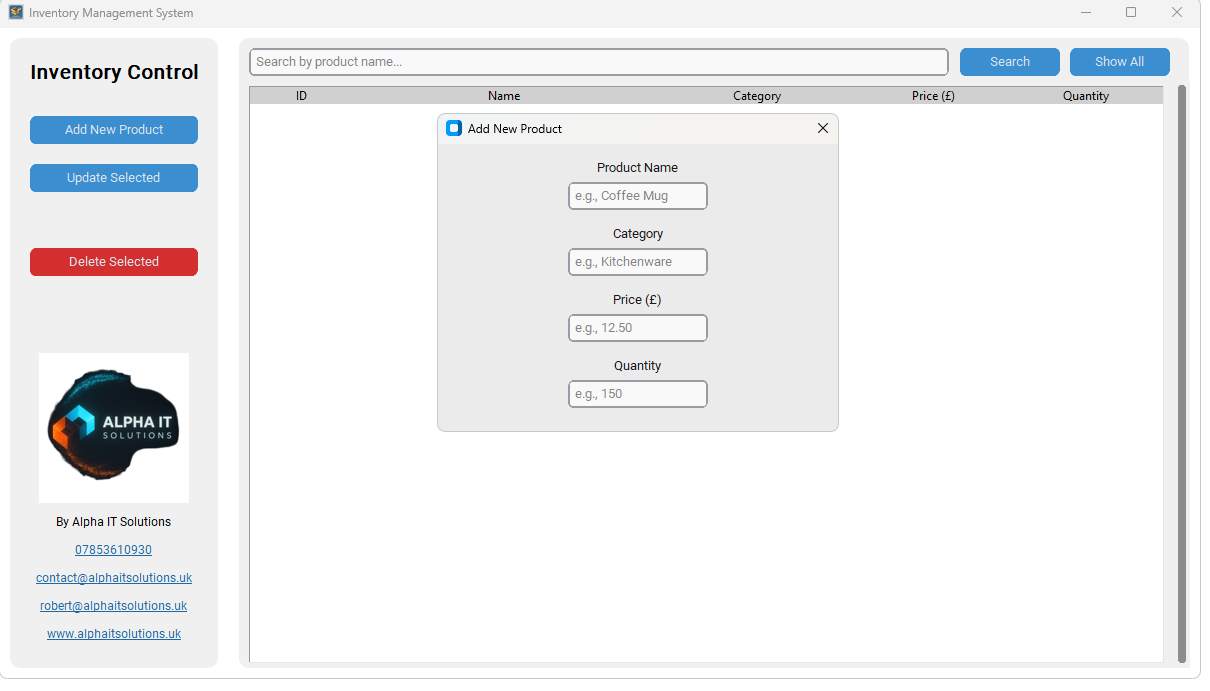Click the Quantity column header
This screenshot has height=691, width=1210.
tap(1086, 95)
